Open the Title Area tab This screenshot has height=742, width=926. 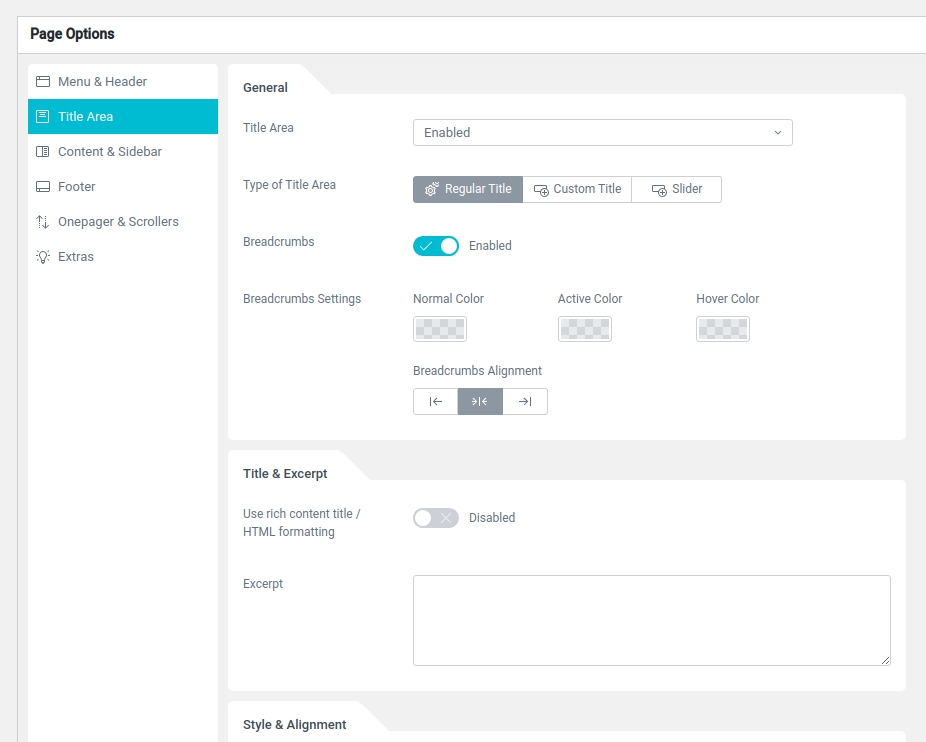click(x=122, y=117)
